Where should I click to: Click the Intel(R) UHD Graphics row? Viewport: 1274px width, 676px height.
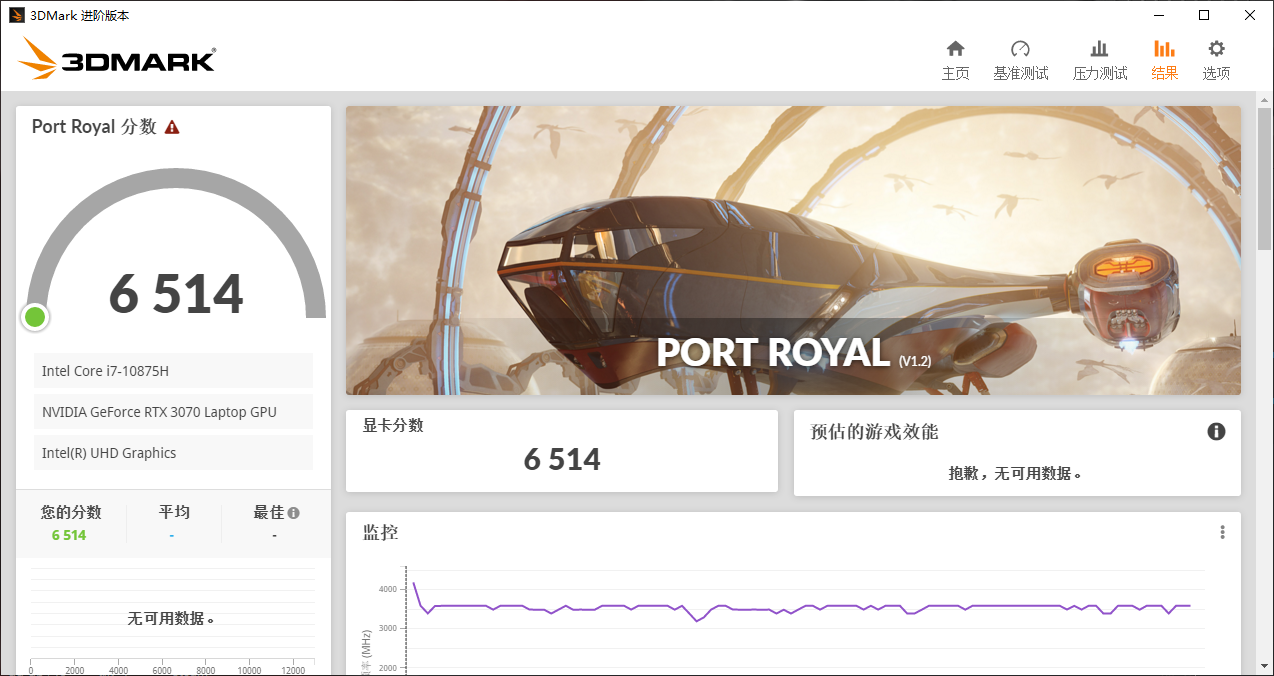(173, 453)
